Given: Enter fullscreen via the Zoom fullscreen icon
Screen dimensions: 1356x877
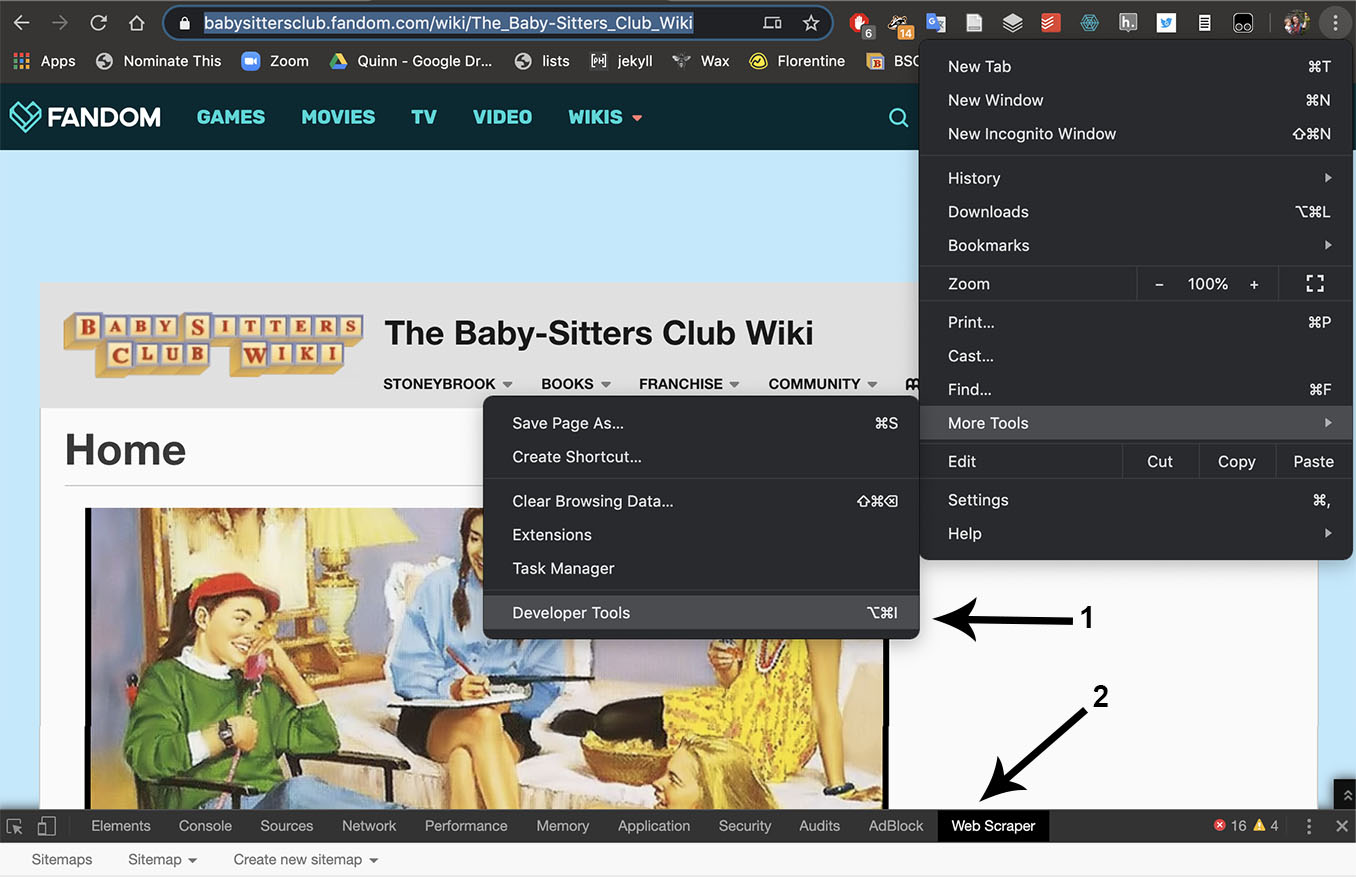Looking at the screenshot, I should 1314,283.
